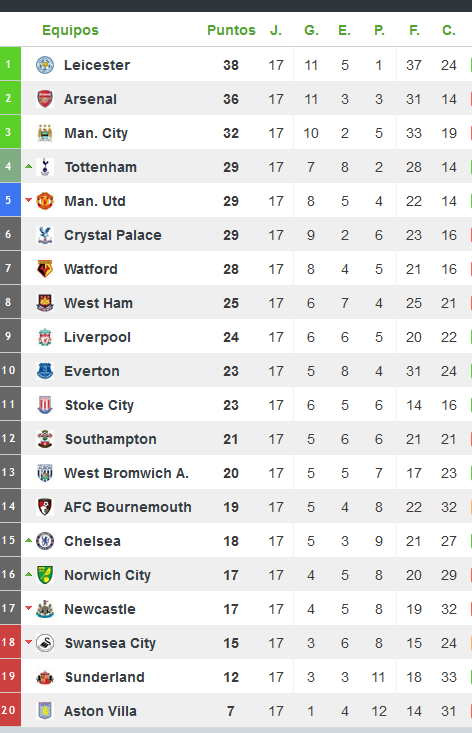Click the green position 1 badge
The image size is (472, 733).
tap(10, 64)
